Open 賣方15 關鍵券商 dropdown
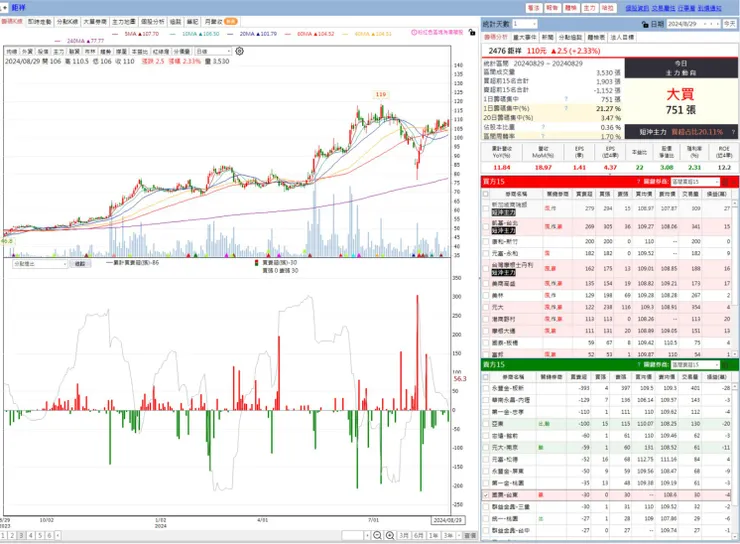 [695, 365]
